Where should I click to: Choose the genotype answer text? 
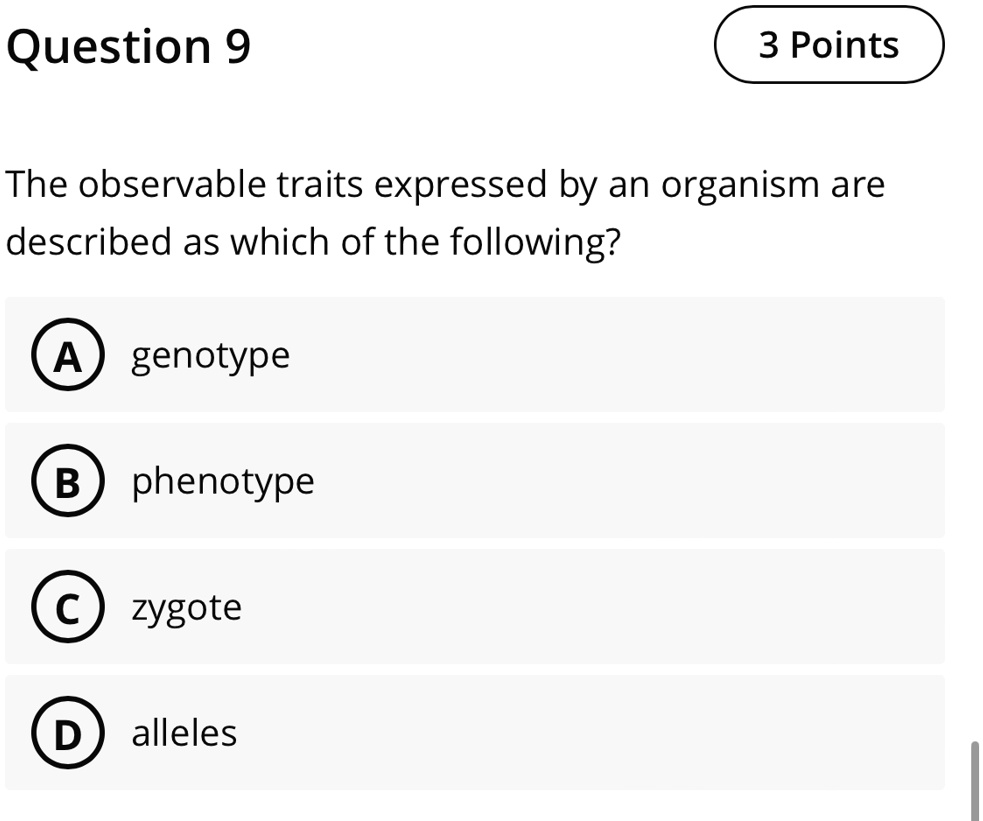pos(211,357)
